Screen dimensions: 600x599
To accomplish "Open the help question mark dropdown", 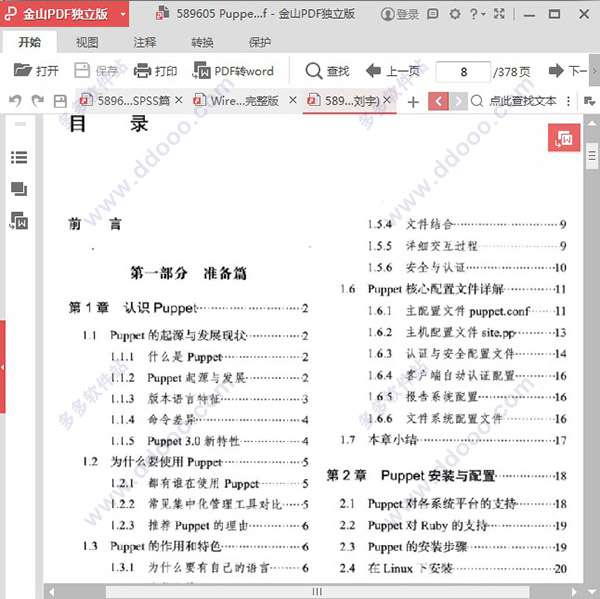I will (x=477, y=15).
